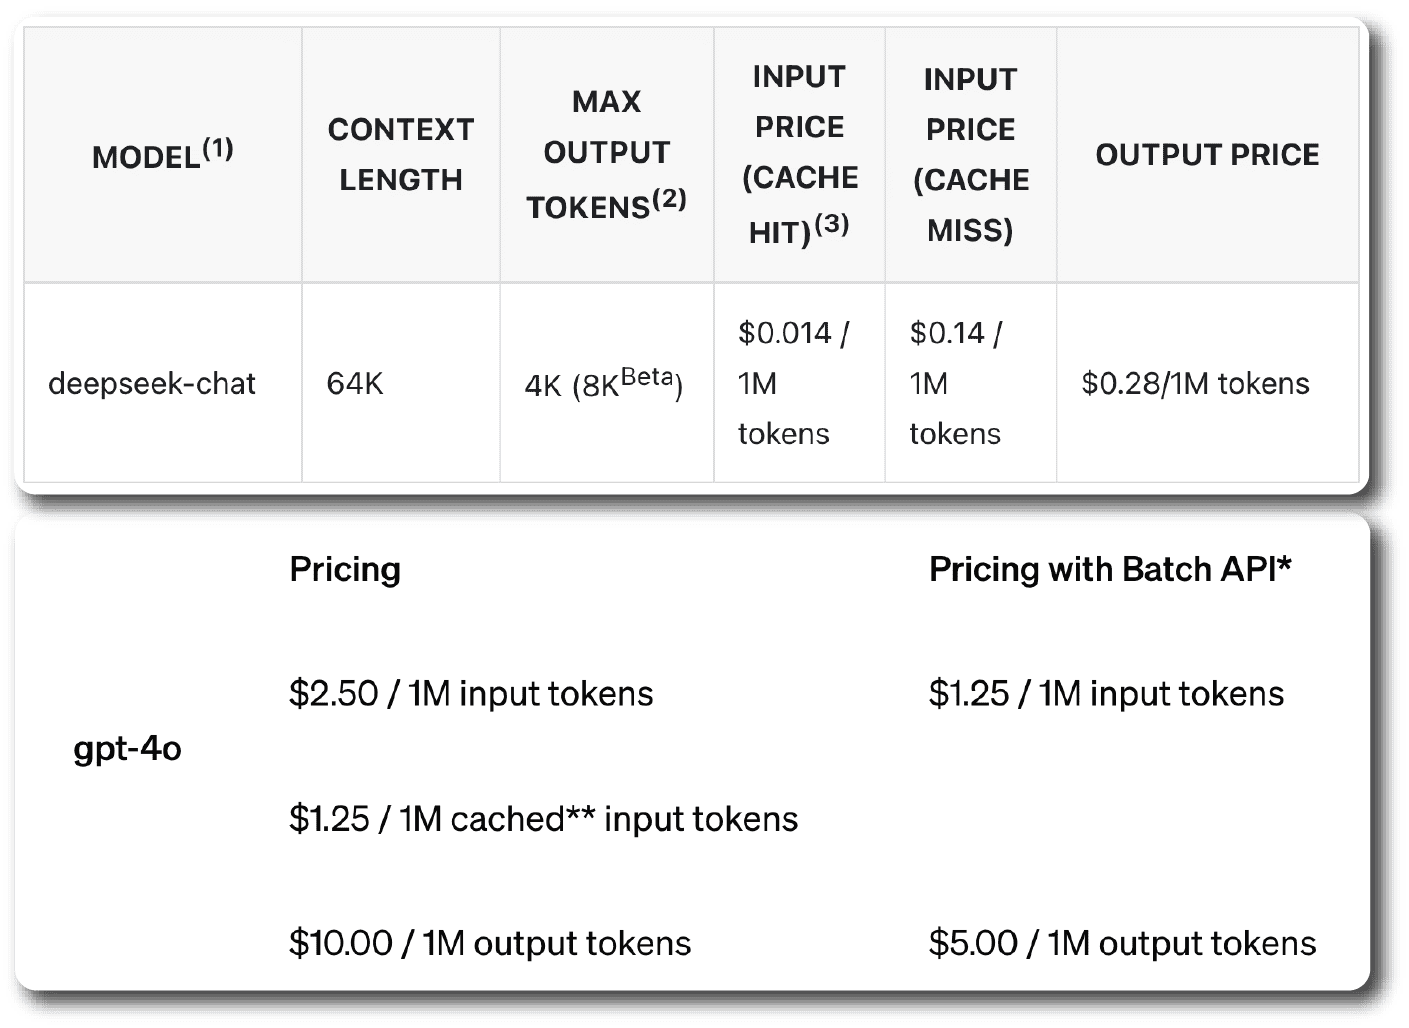
Task: Click the MODEL column header
Action: pyautogui.click(x=162, y=155)
